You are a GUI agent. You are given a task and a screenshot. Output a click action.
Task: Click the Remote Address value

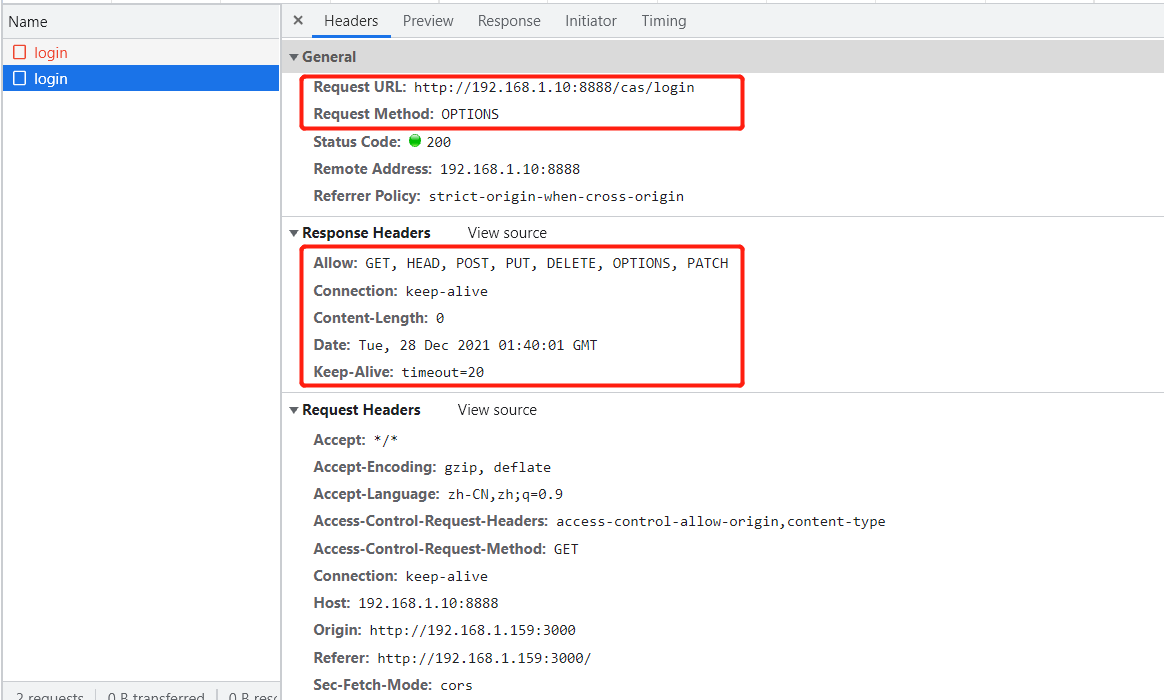(509, 169)
